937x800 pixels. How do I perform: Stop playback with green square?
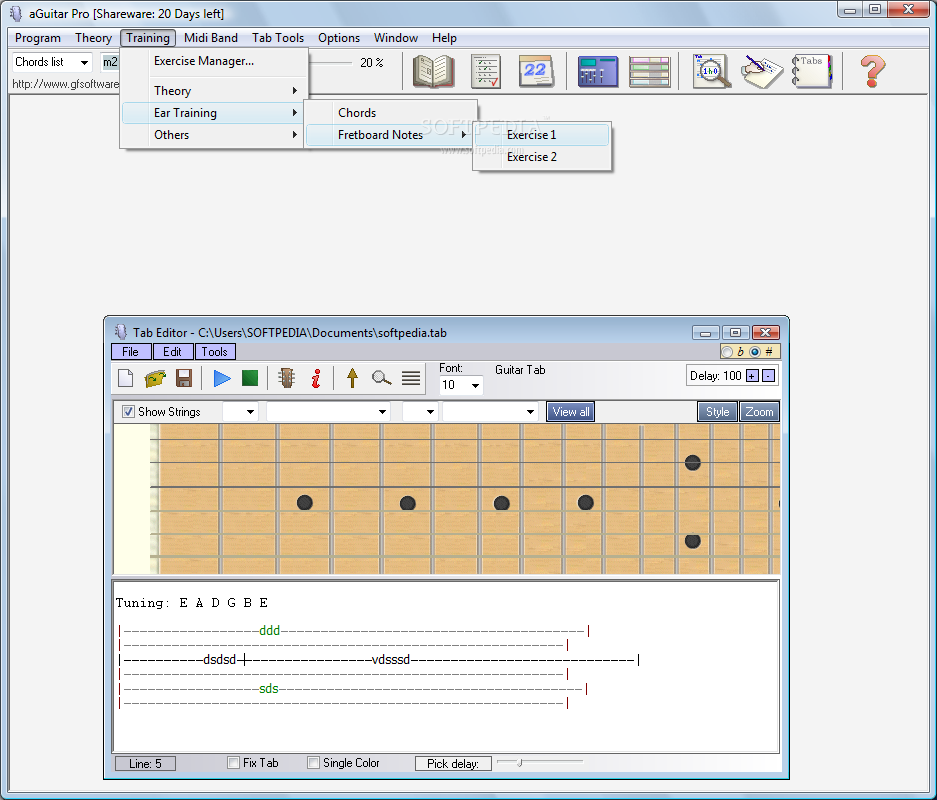[x=250, y=378]
